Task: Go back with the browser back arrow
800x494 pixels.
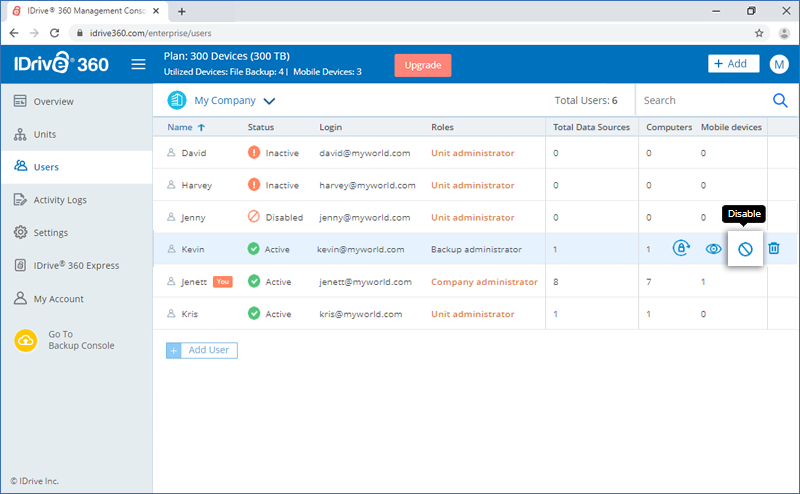Action: click(14, 33)
